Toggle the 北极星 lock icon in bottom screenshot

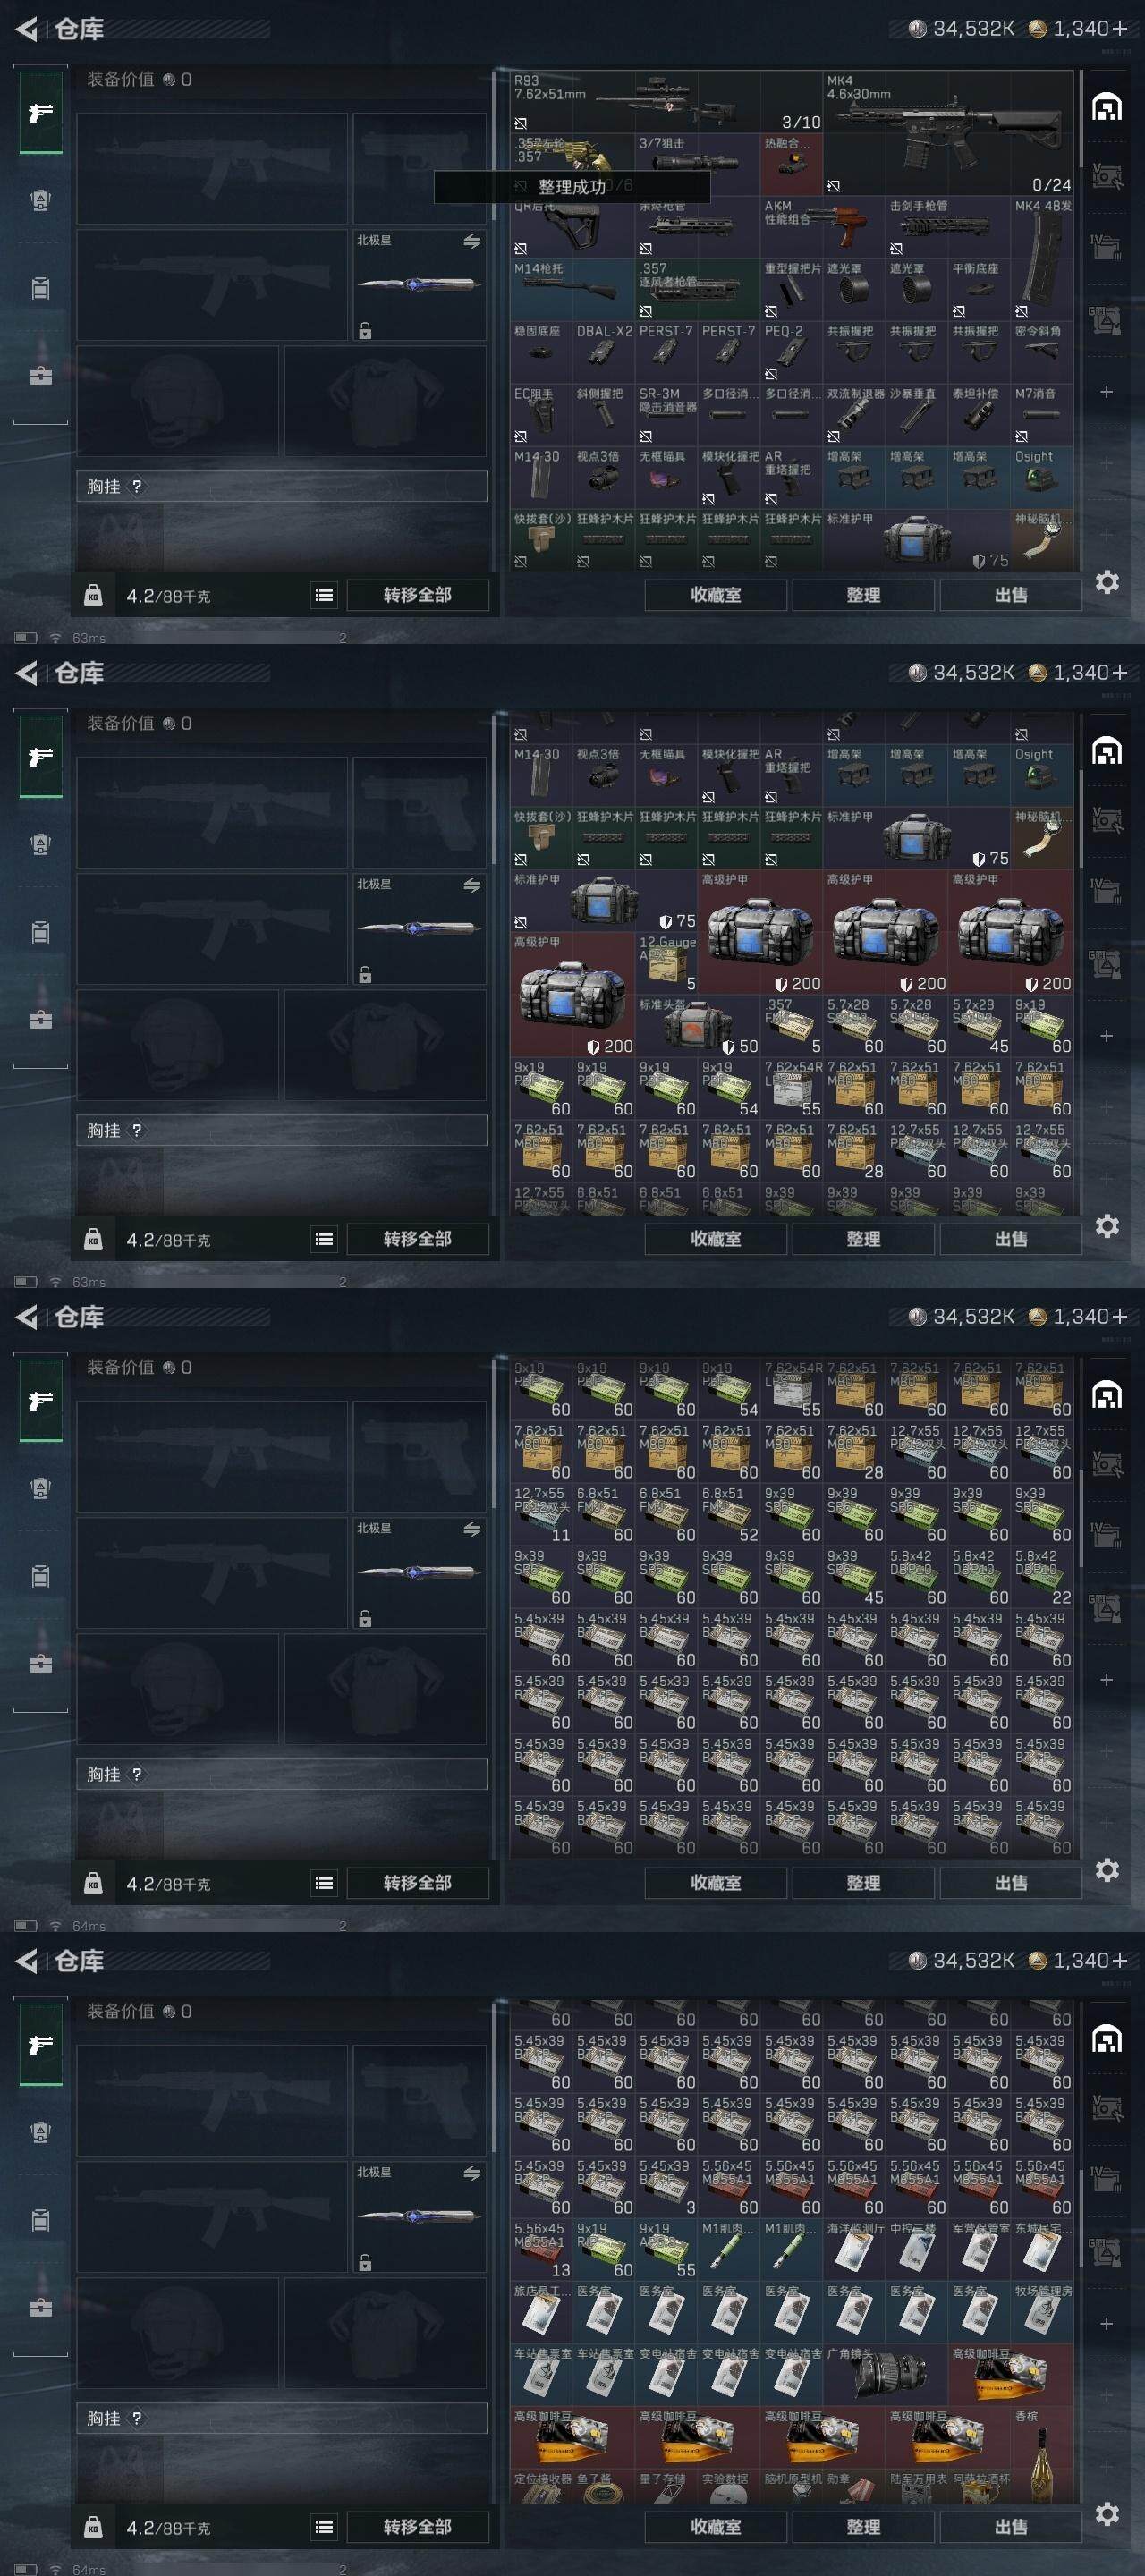[x=365, y=2262]
